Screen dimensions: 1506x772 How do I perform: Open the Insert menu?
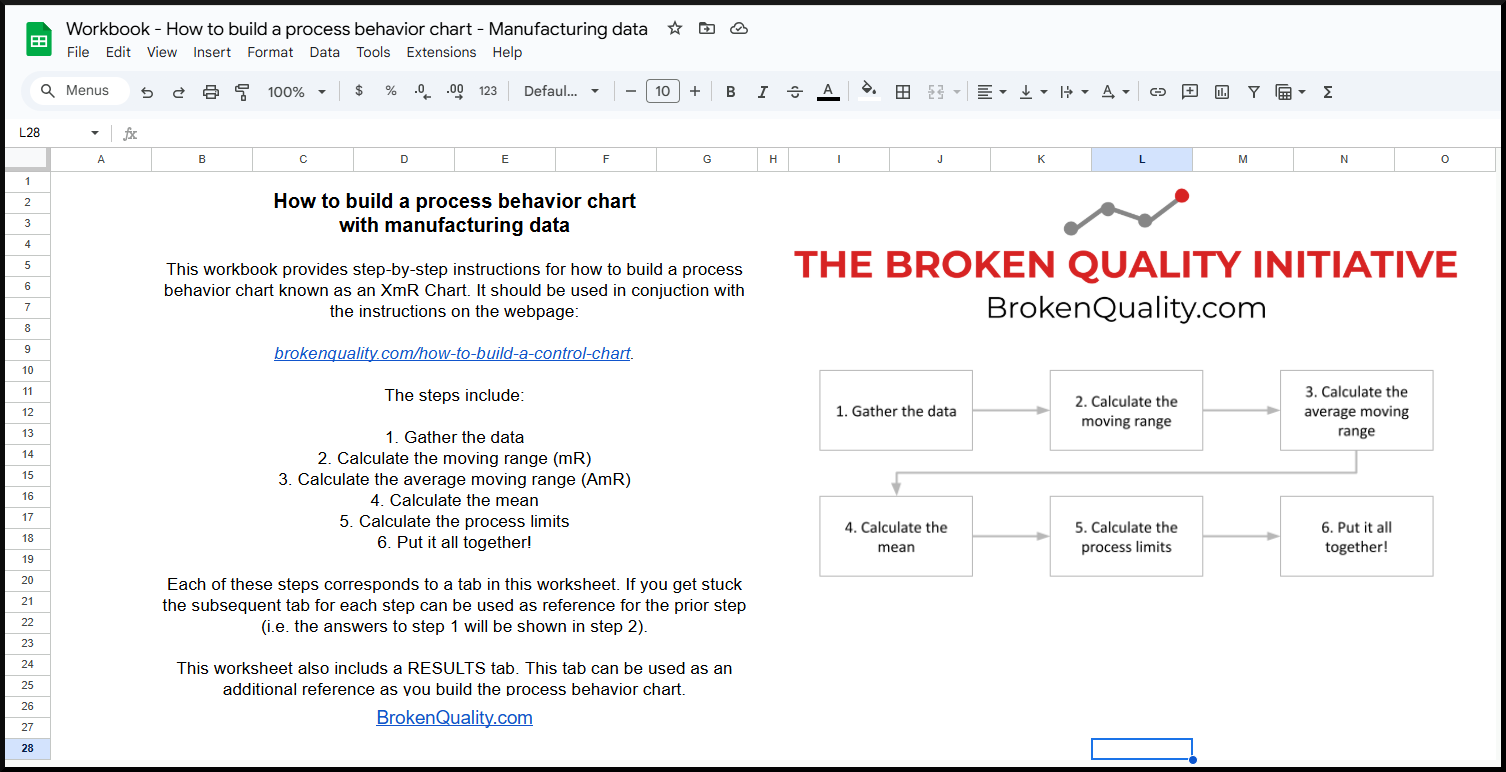coord(212,52)
